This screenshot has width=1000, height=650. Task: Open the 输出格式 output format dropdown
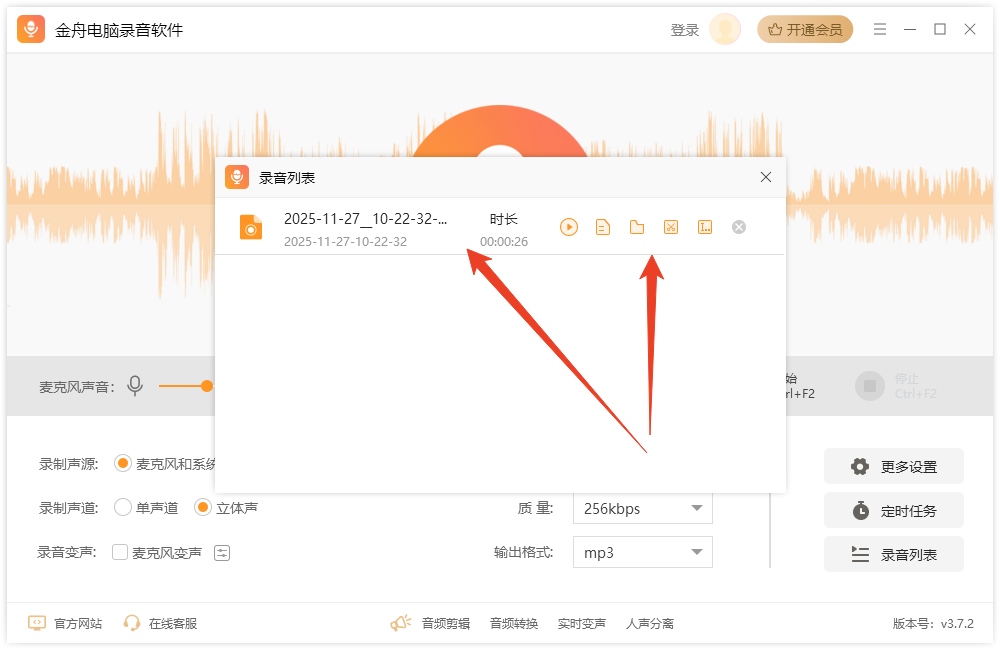click(642, 552)
